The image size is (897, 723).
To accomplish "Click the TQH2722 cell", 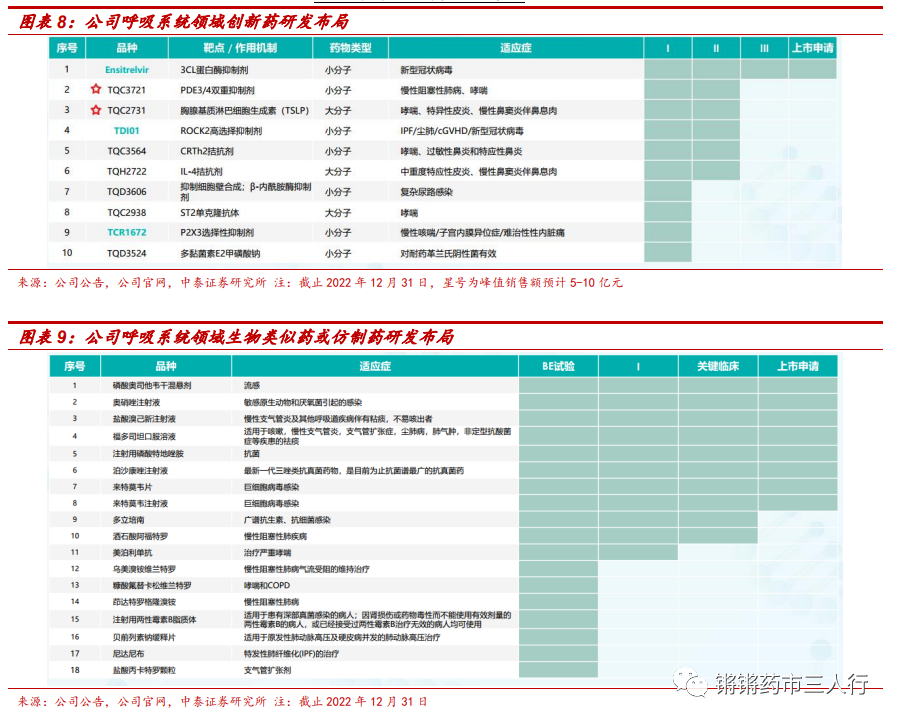I will pyautogui.click(x=126, y=171).
